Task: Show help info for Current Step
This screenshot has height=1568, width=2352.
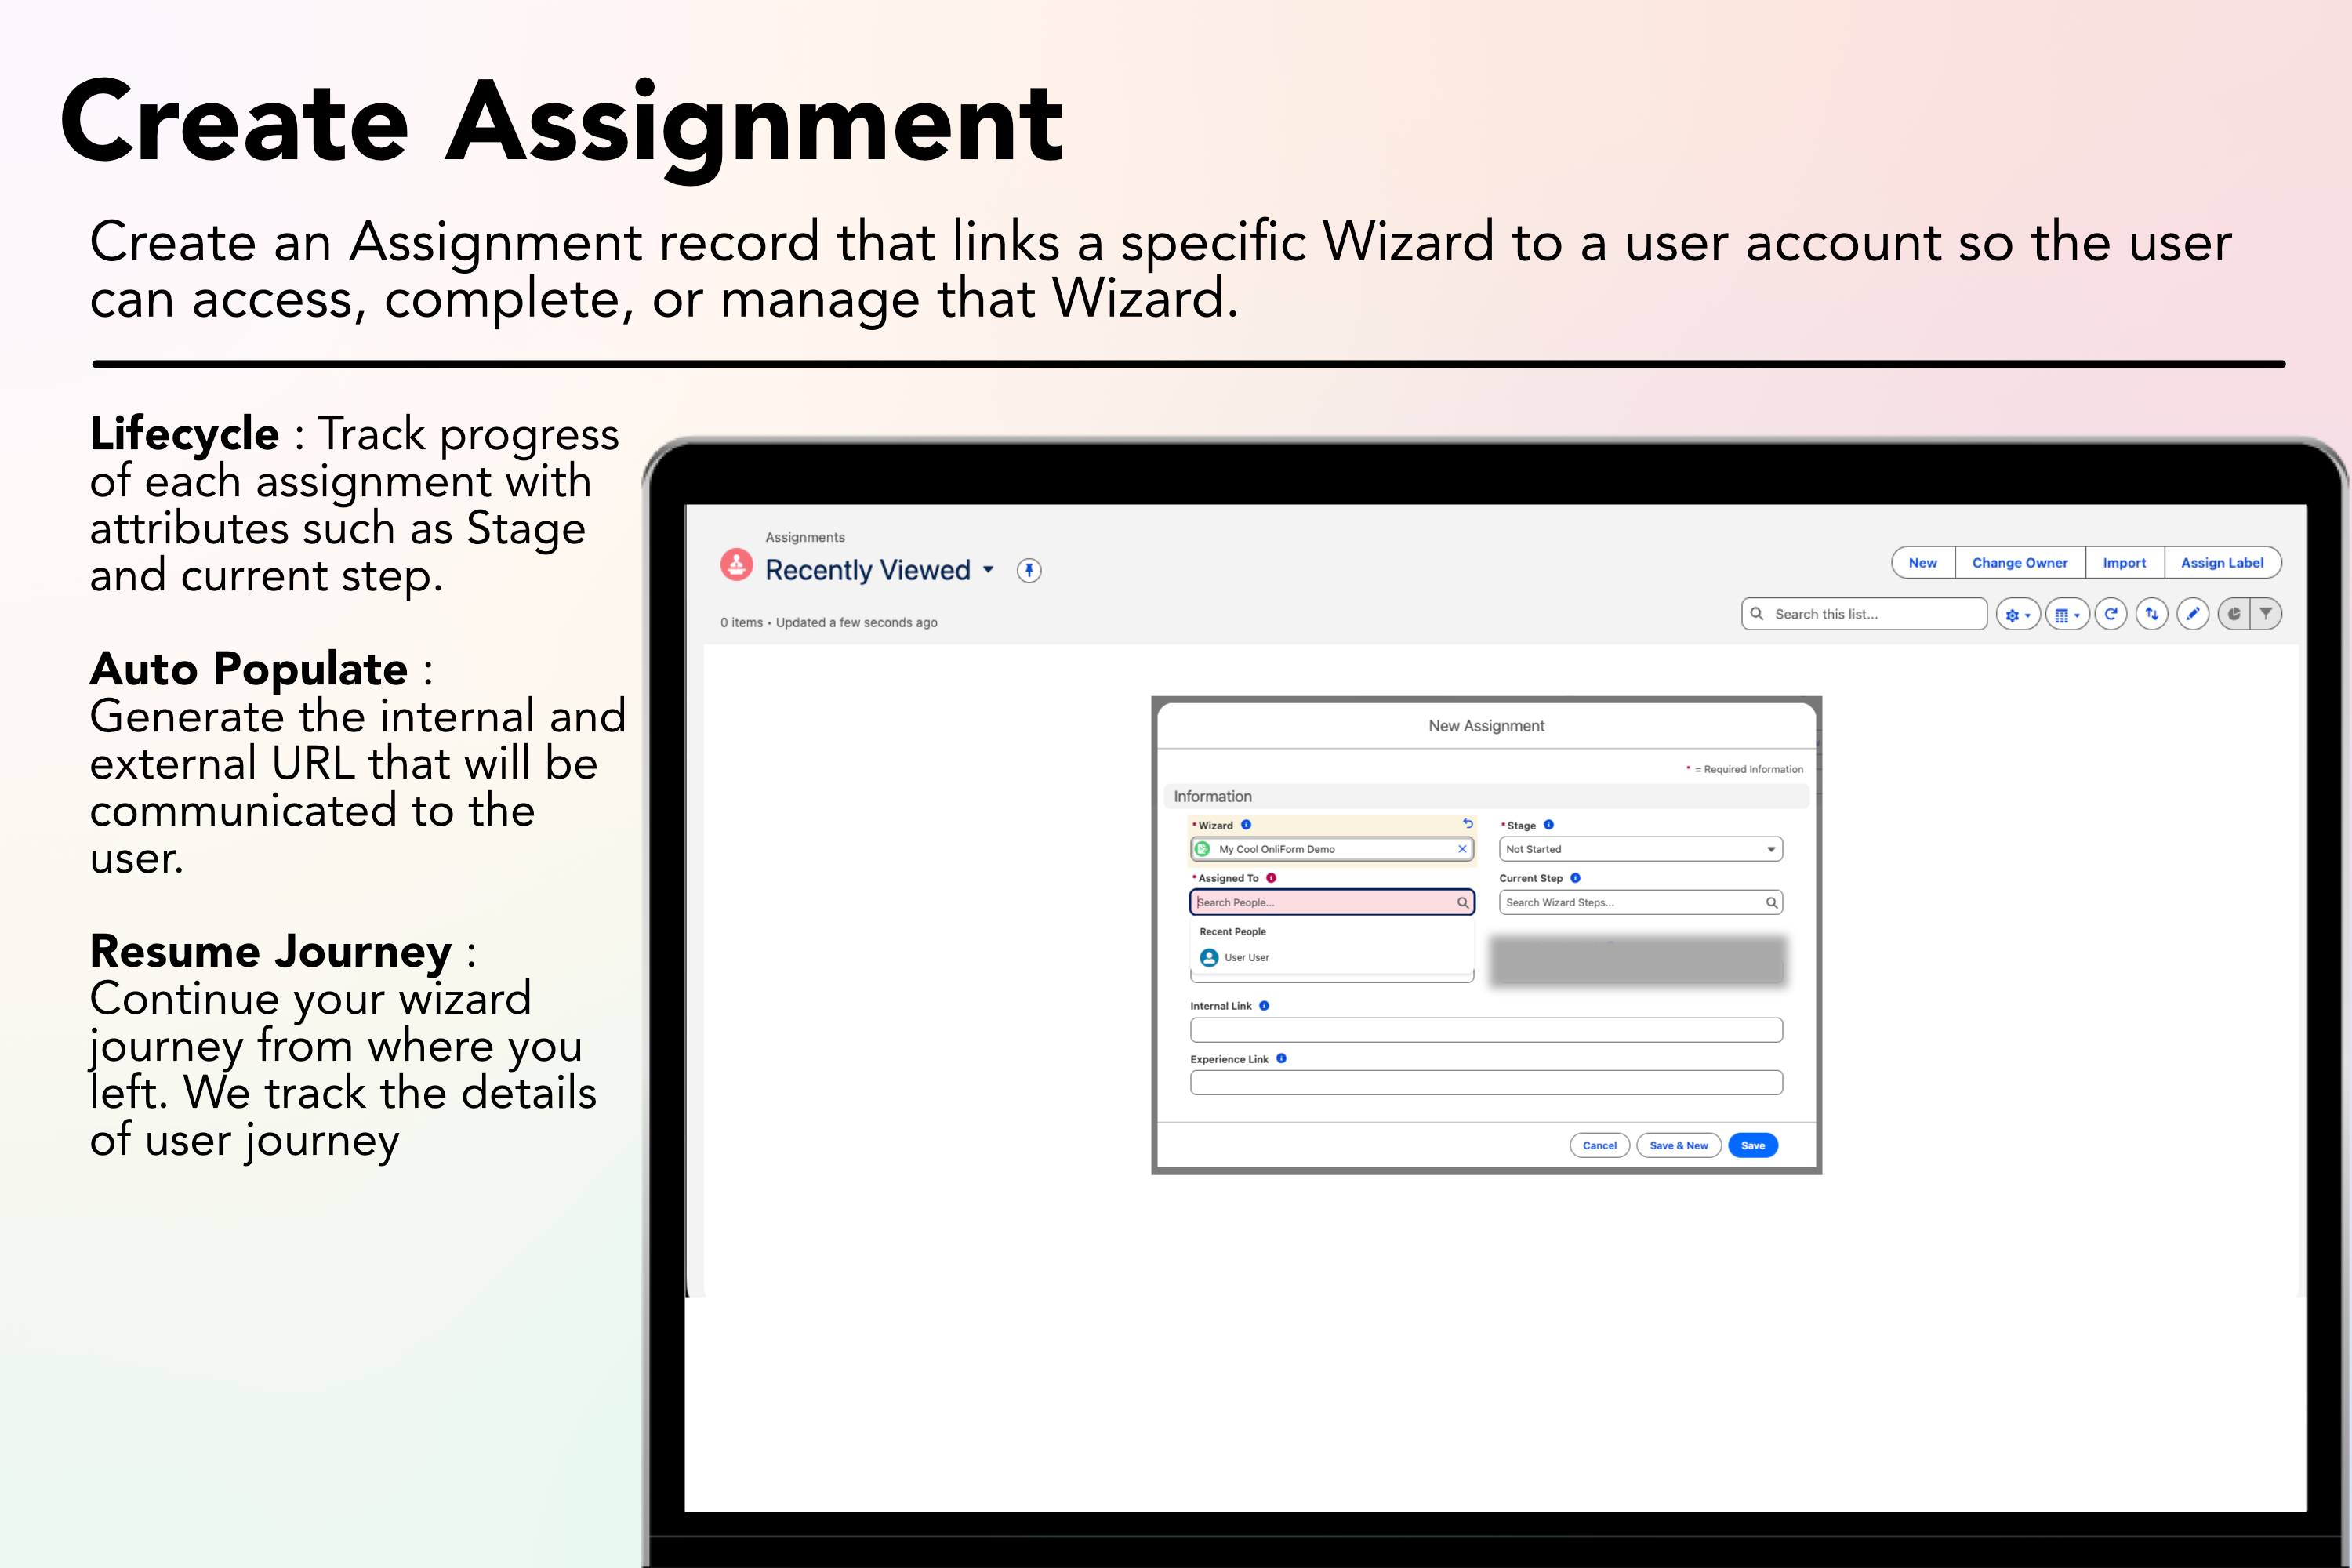Action: pos(1575,878)
